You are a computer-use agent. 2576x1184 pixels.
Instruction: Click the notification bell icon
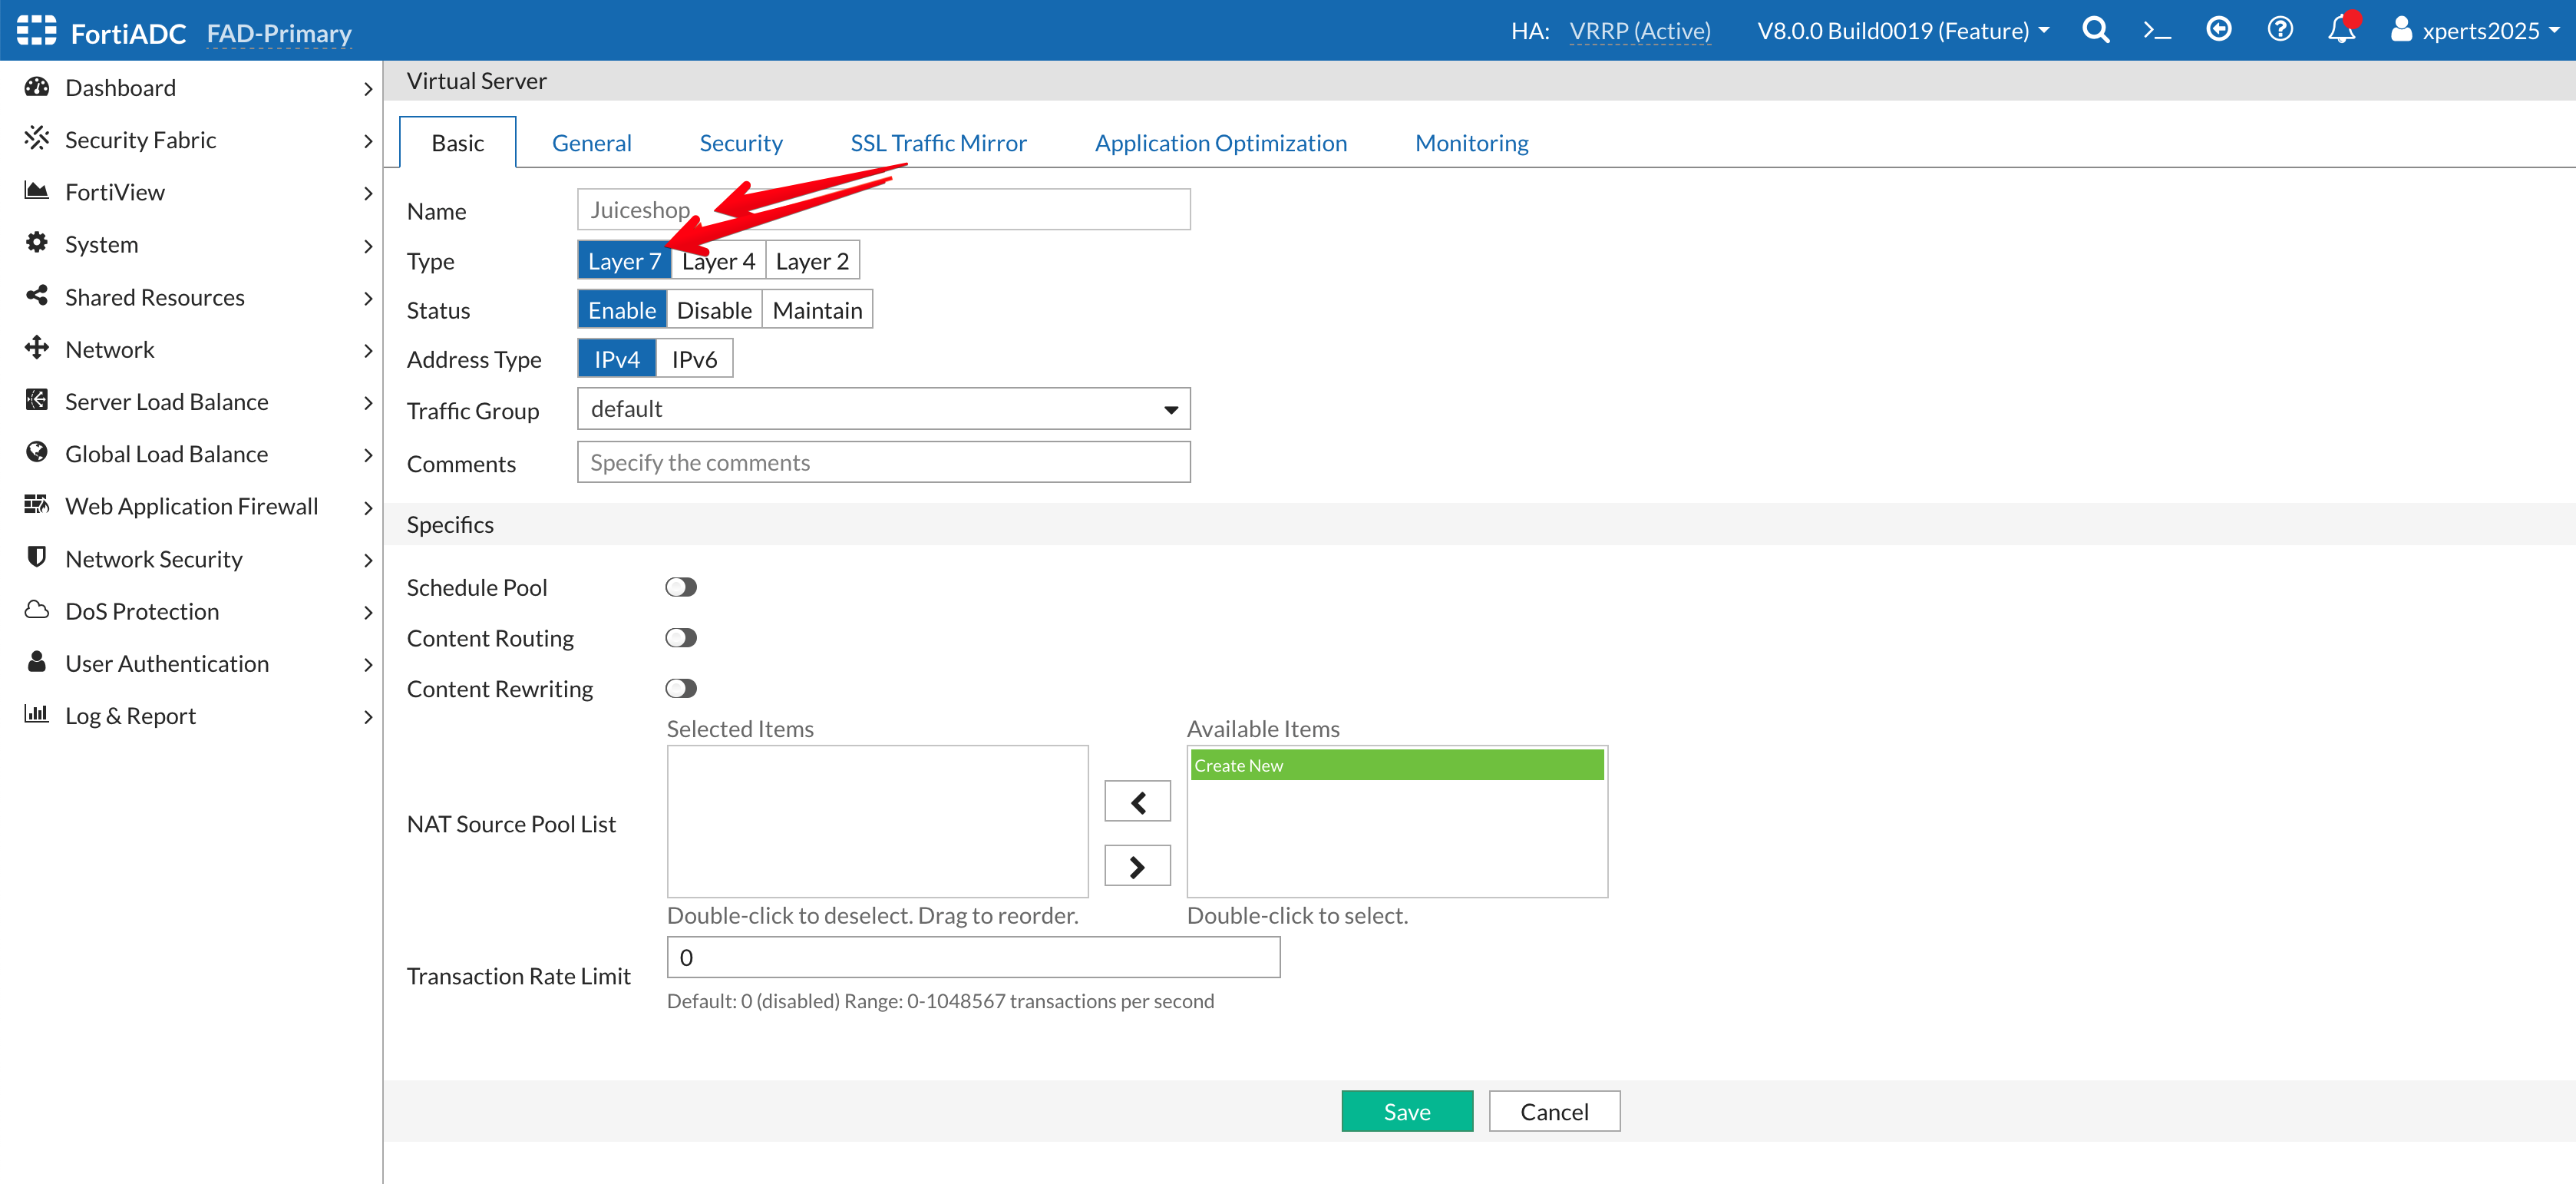click(x=2341, y=30)
